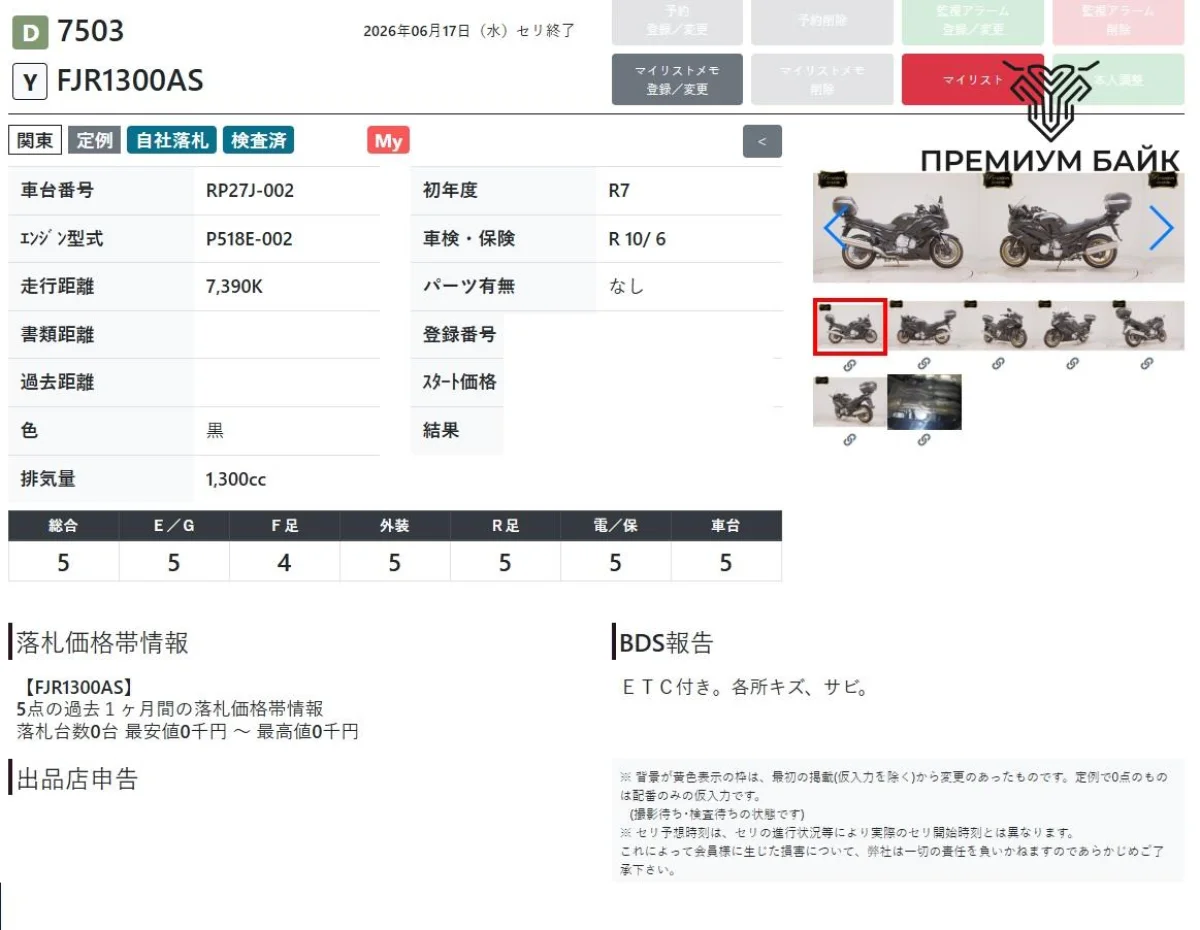Select mileage value 7,390K
This screenshot has width=1200, height=930.
pyautogui.click(x=234, y=287)
